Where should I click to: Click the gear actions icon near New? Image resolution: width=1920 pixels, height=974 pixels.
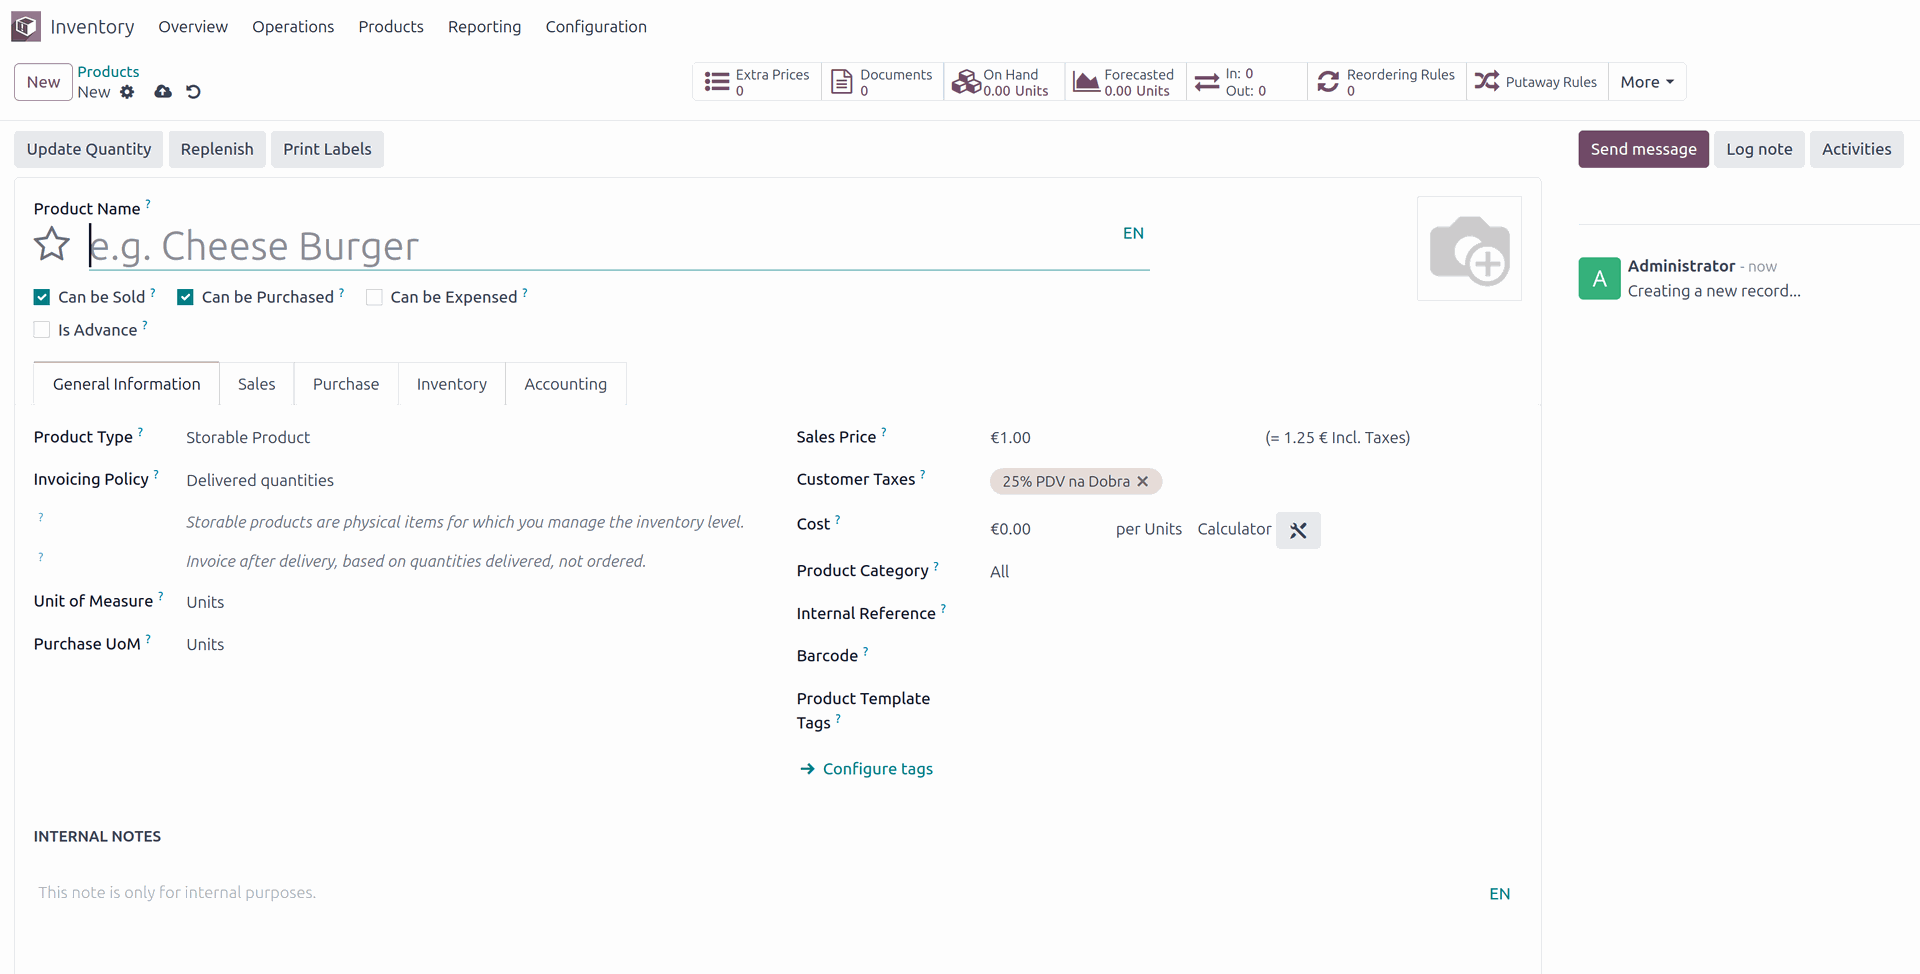(127, 92)
